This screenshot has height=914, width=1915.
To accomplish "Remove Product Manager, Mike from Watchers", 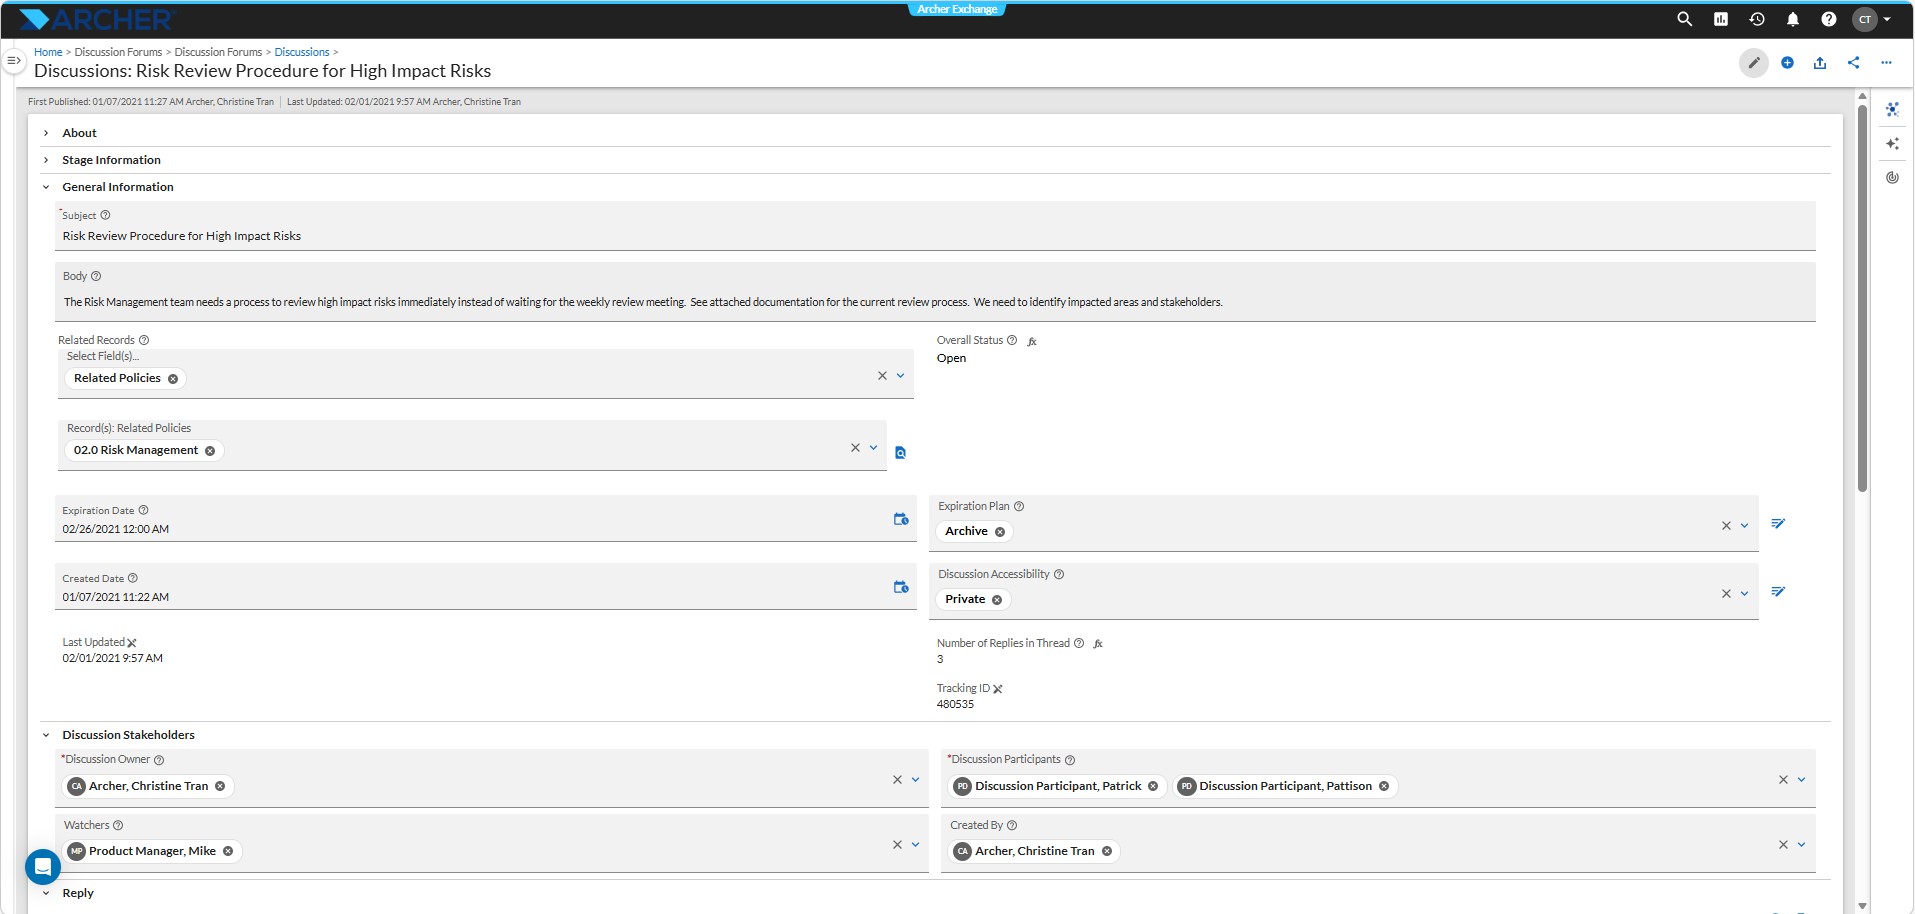I will pos(228,852).
